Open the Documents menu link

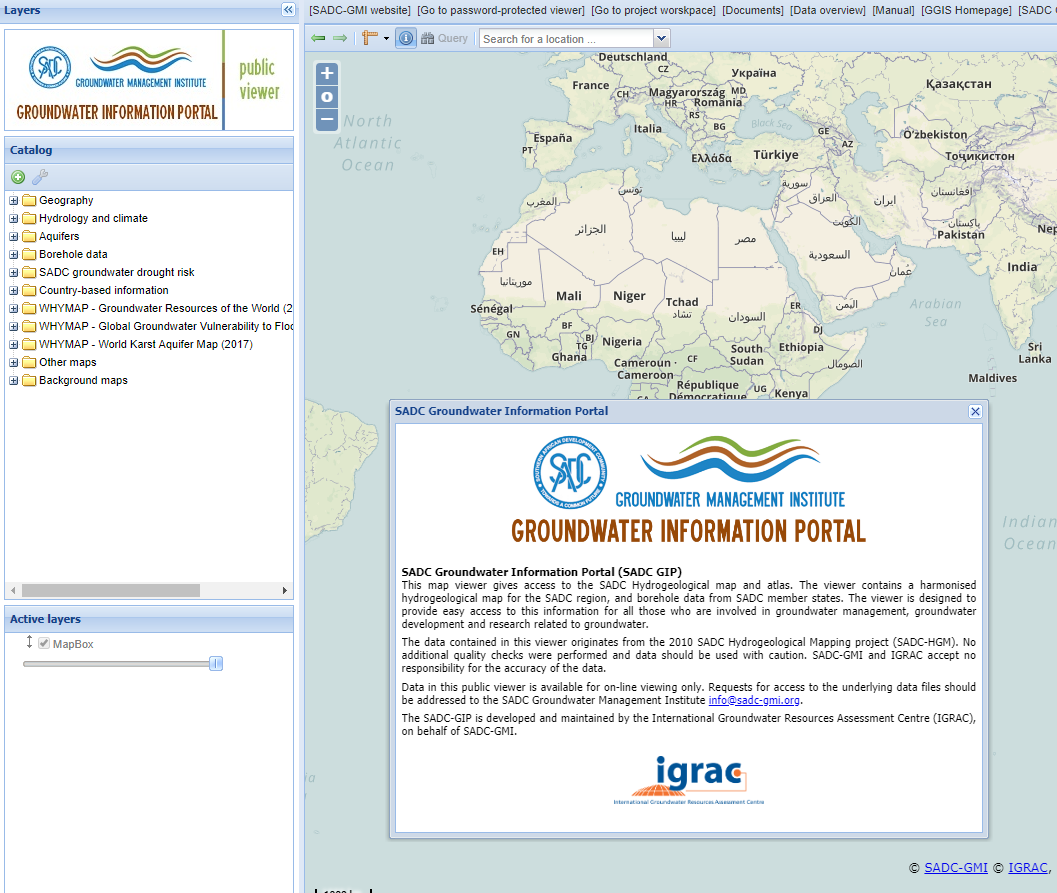tap(752, 10)
